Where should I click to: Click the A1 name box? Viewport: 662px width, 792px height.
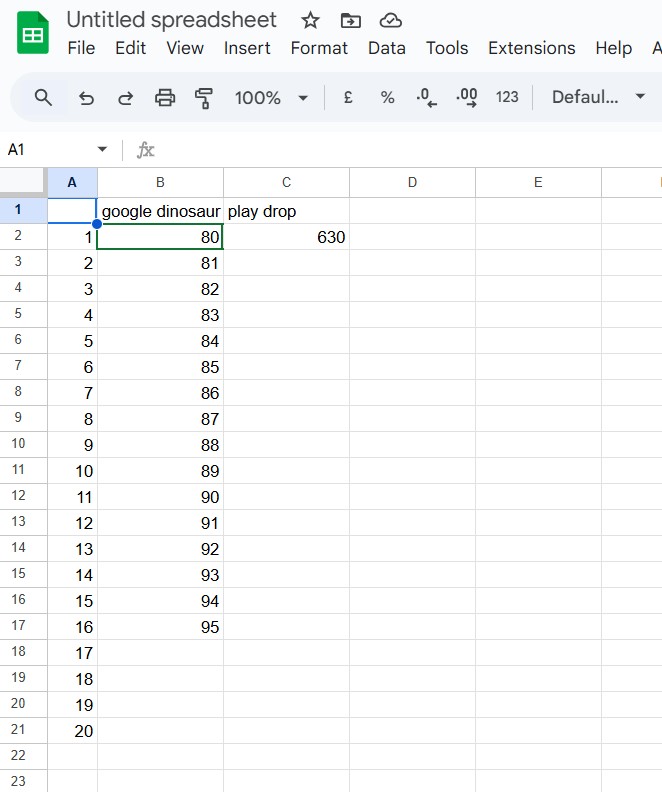(x=48, y=150)
